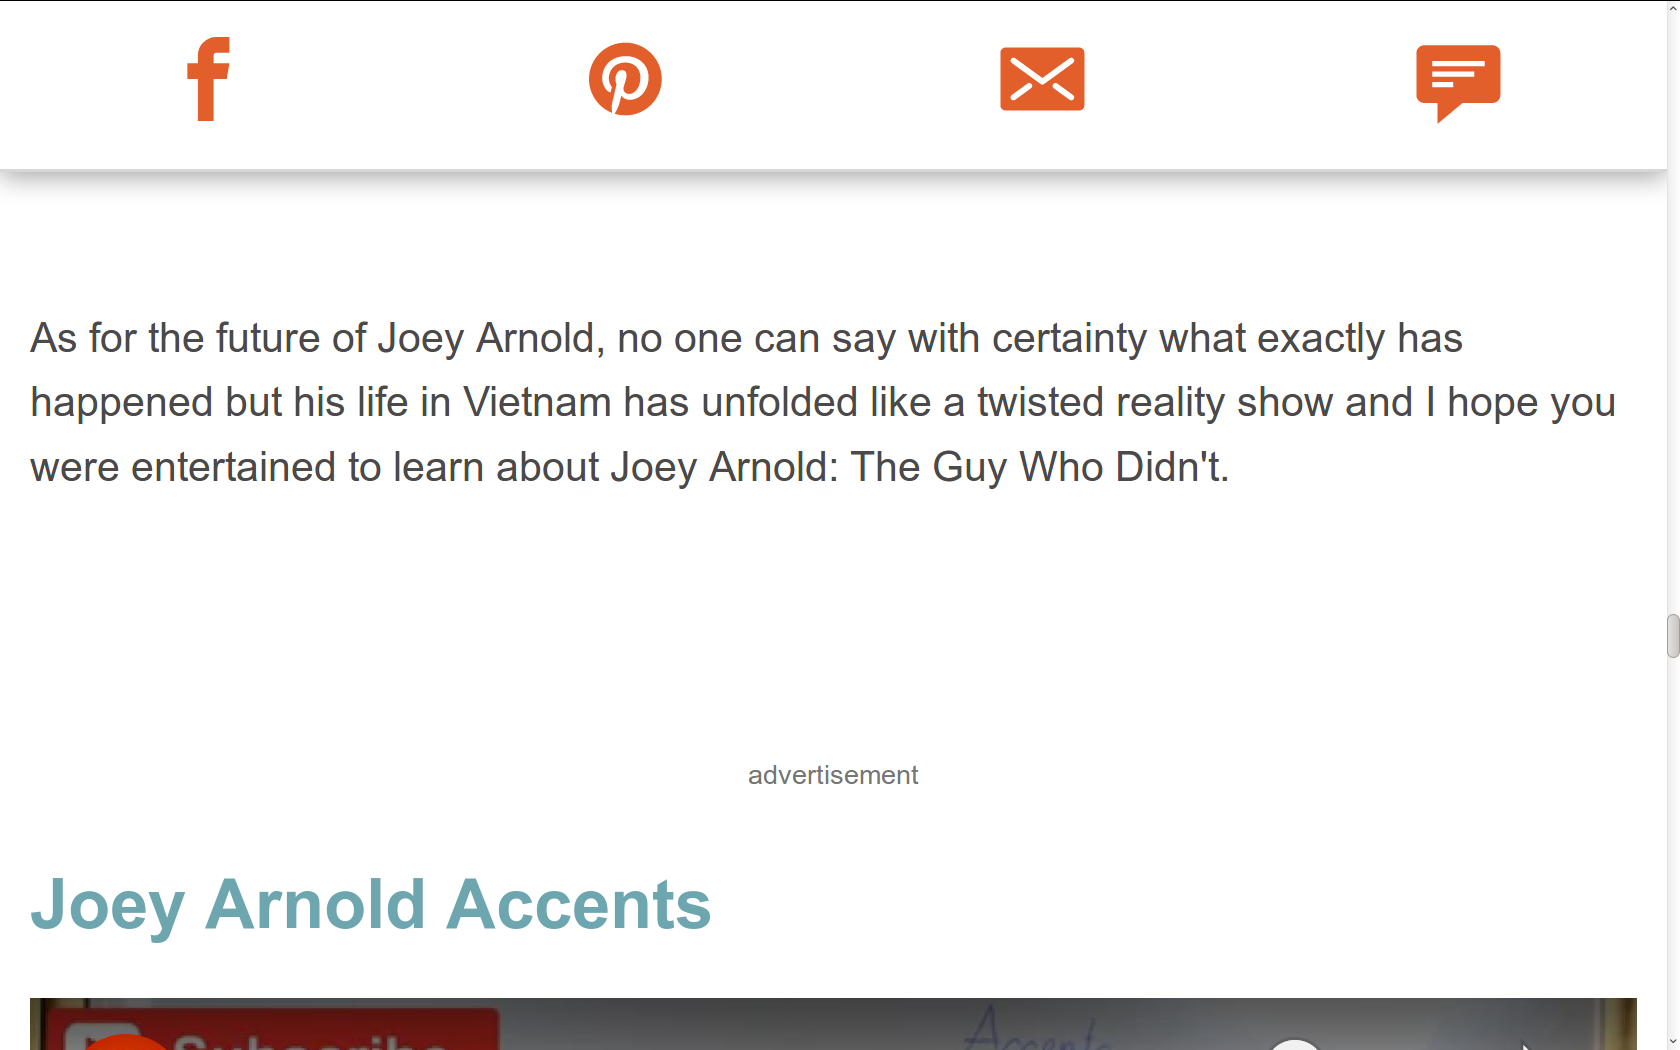The height and width of the screenshot is (1050, 1680).
Task: Share the article on Facebook
Action: tap(207, 80)
